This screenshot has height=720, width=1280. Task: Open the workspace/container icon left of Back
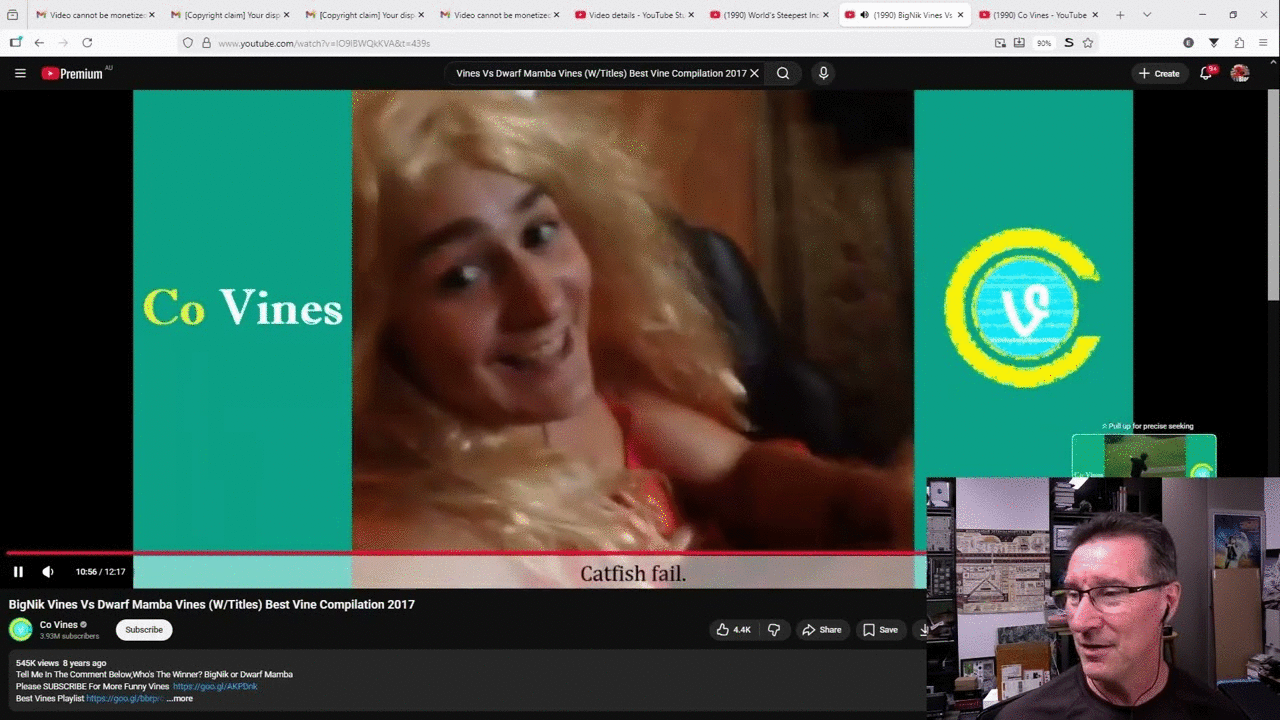15,43
